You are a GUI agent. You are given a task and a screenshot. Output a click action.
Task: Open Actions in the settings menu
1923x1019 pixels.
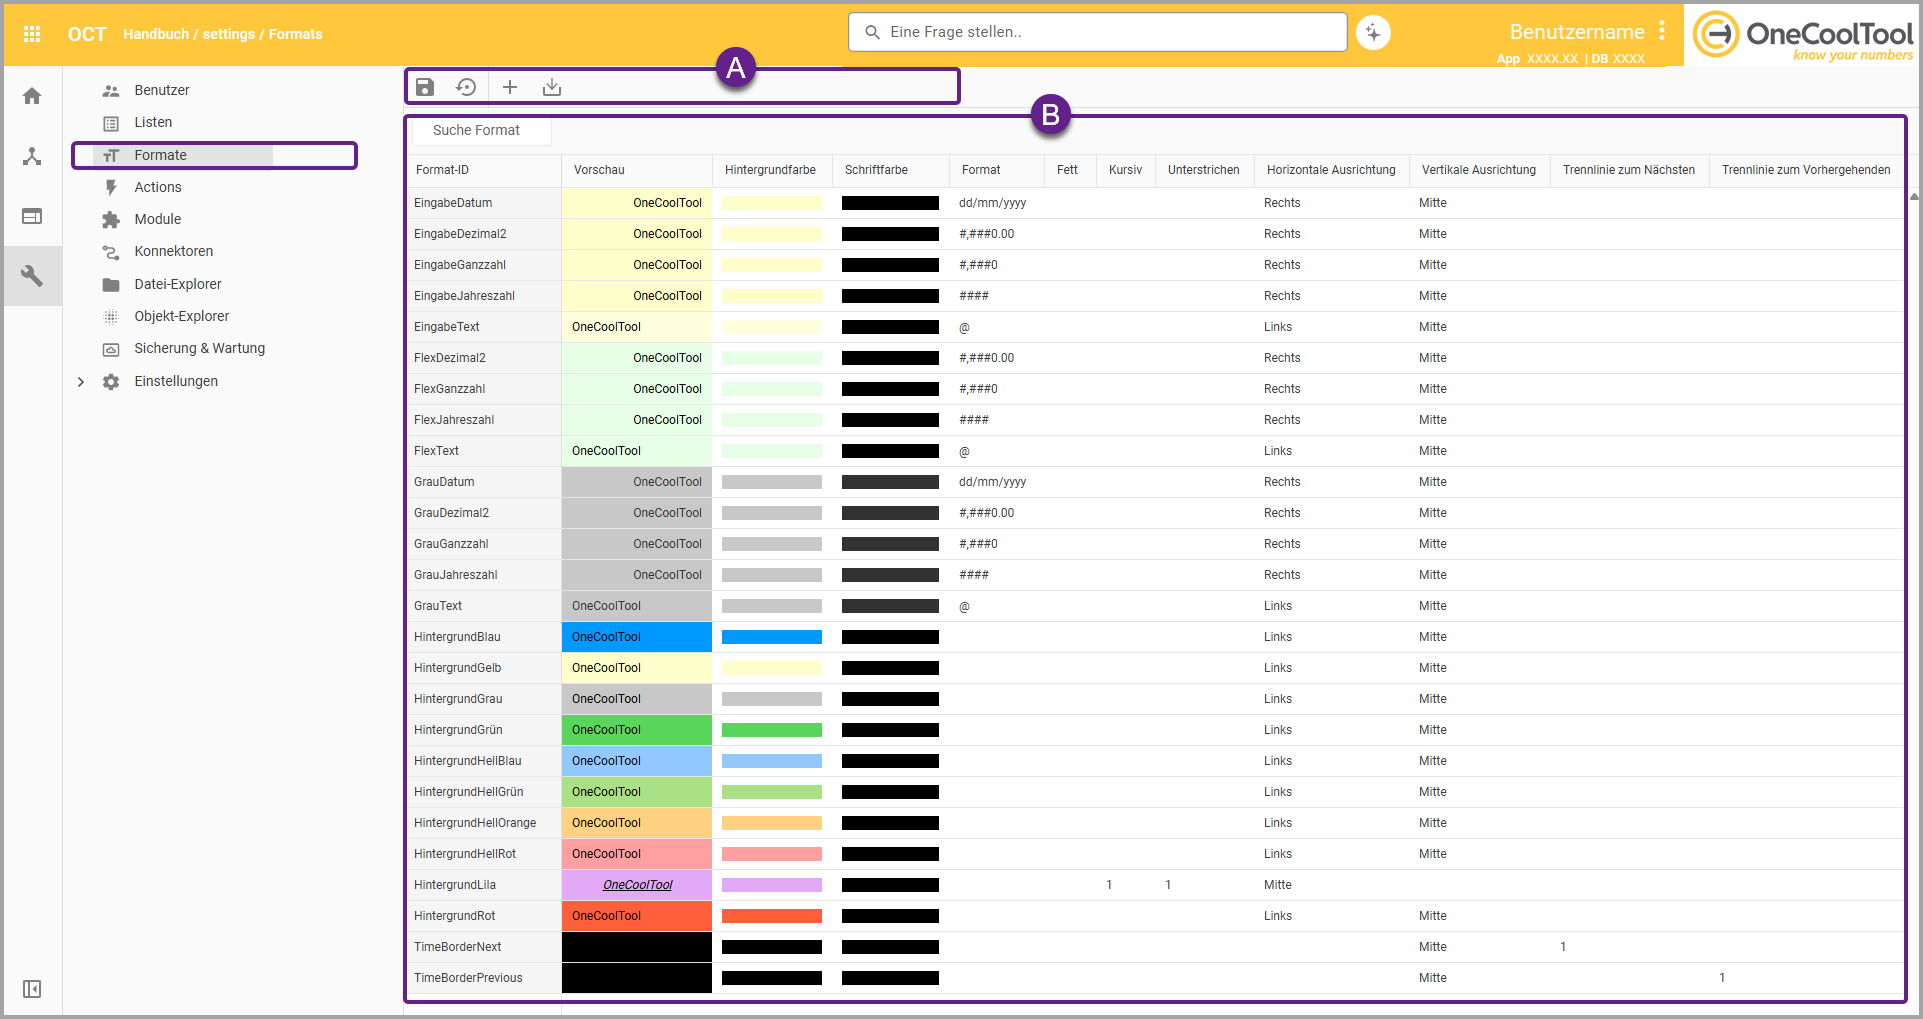(x=158, y=187)
